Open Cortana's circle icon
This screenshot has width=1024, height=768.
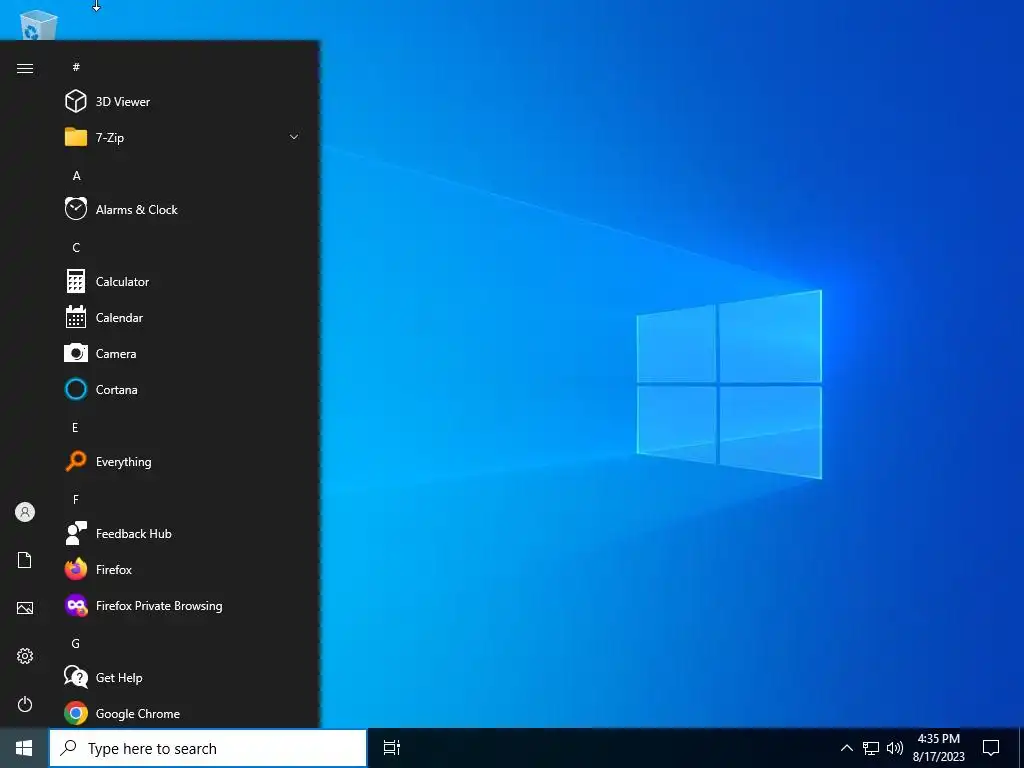coord(76,389)
